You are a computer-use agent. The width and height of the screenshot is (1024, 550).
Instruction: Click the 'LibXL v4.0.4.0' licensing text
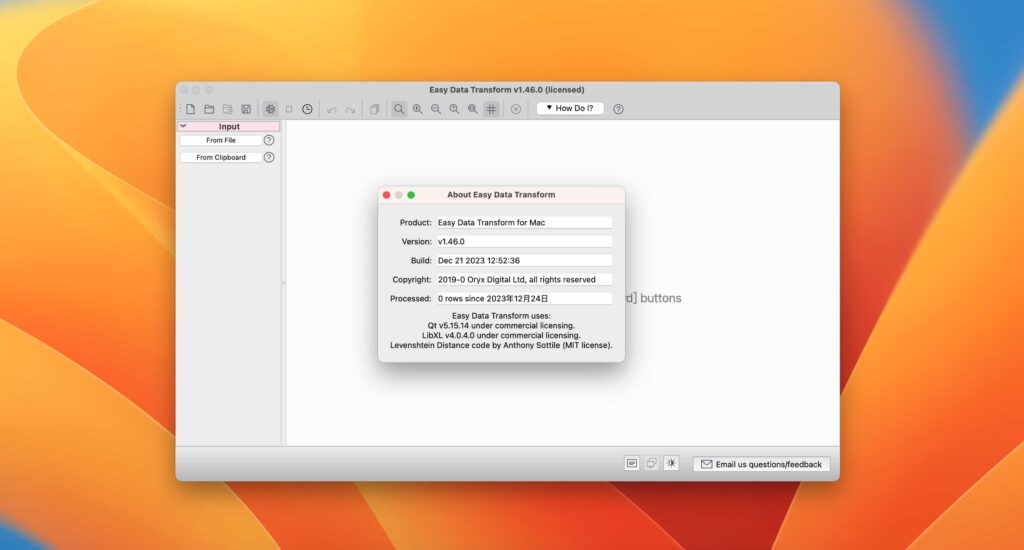pyautogui.click(x=501, y=335)
